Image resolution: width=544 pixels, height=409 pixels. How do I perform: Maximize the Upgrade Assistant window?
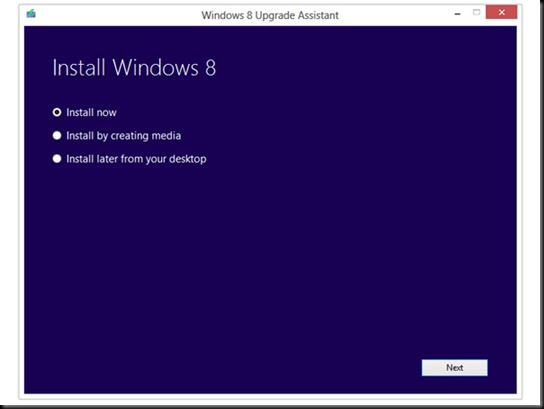[476, 12]
